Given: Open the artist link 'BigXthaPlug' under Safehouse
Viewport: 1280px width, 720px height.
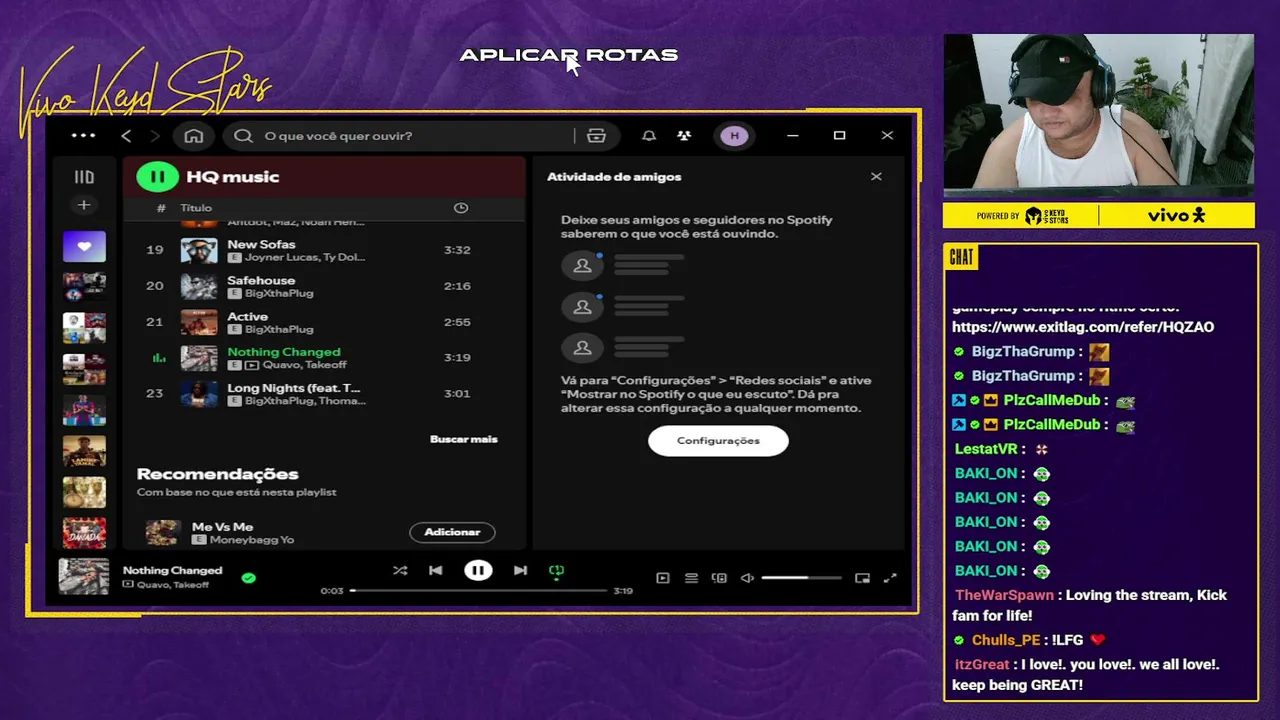Looking at the screenshot, I should [279, 293].
